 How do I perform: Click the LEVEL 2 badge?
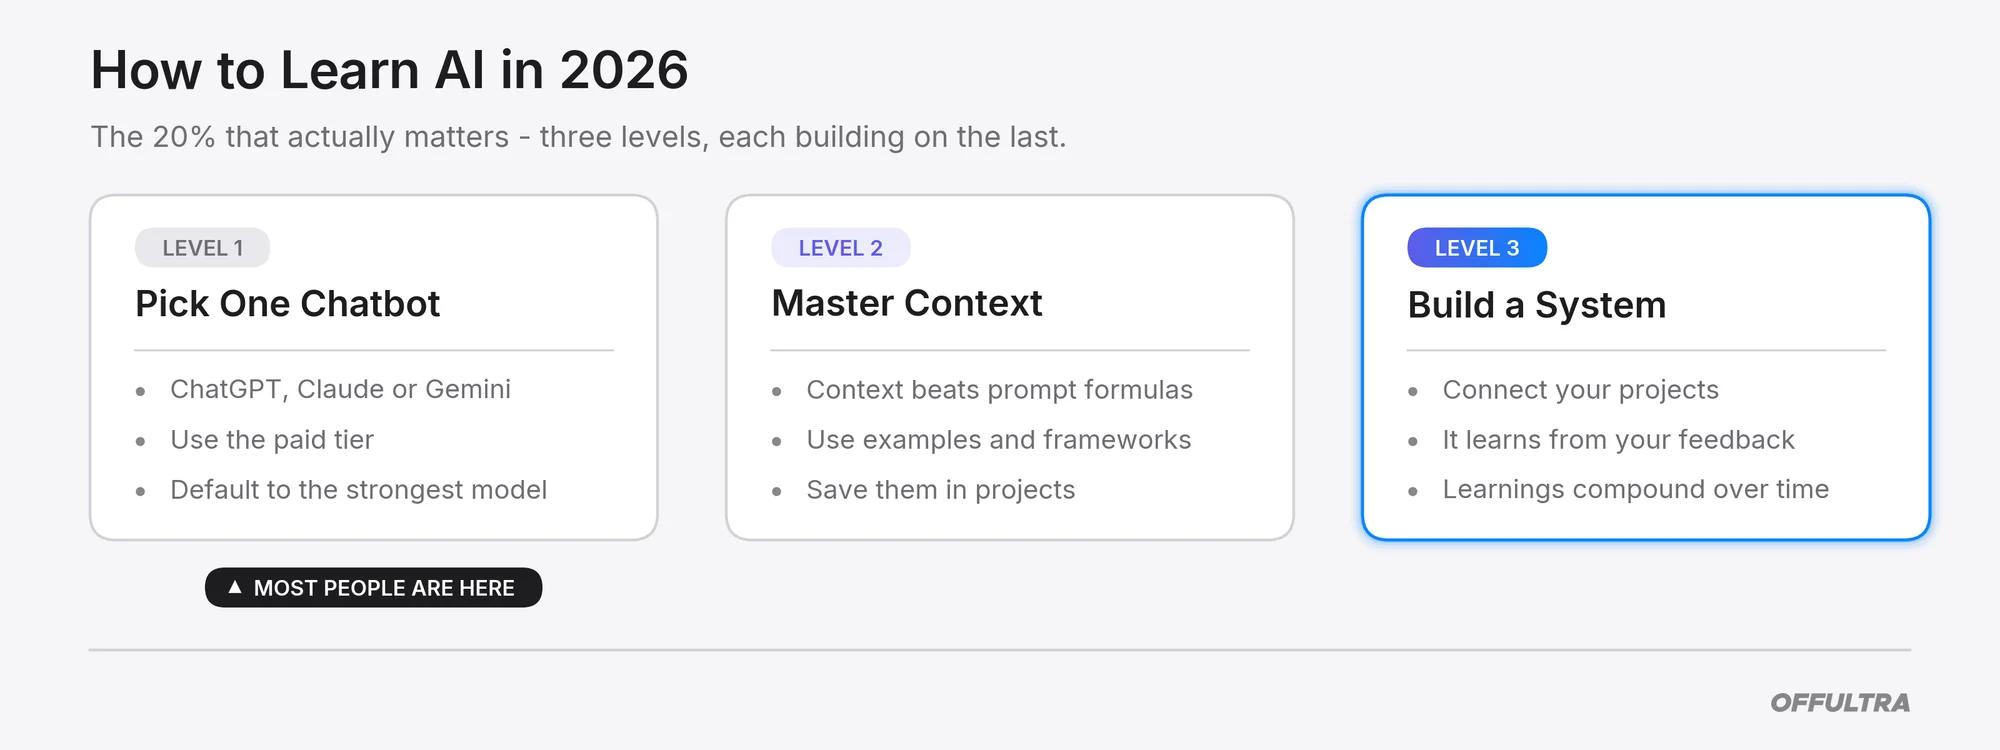(840, 248)
